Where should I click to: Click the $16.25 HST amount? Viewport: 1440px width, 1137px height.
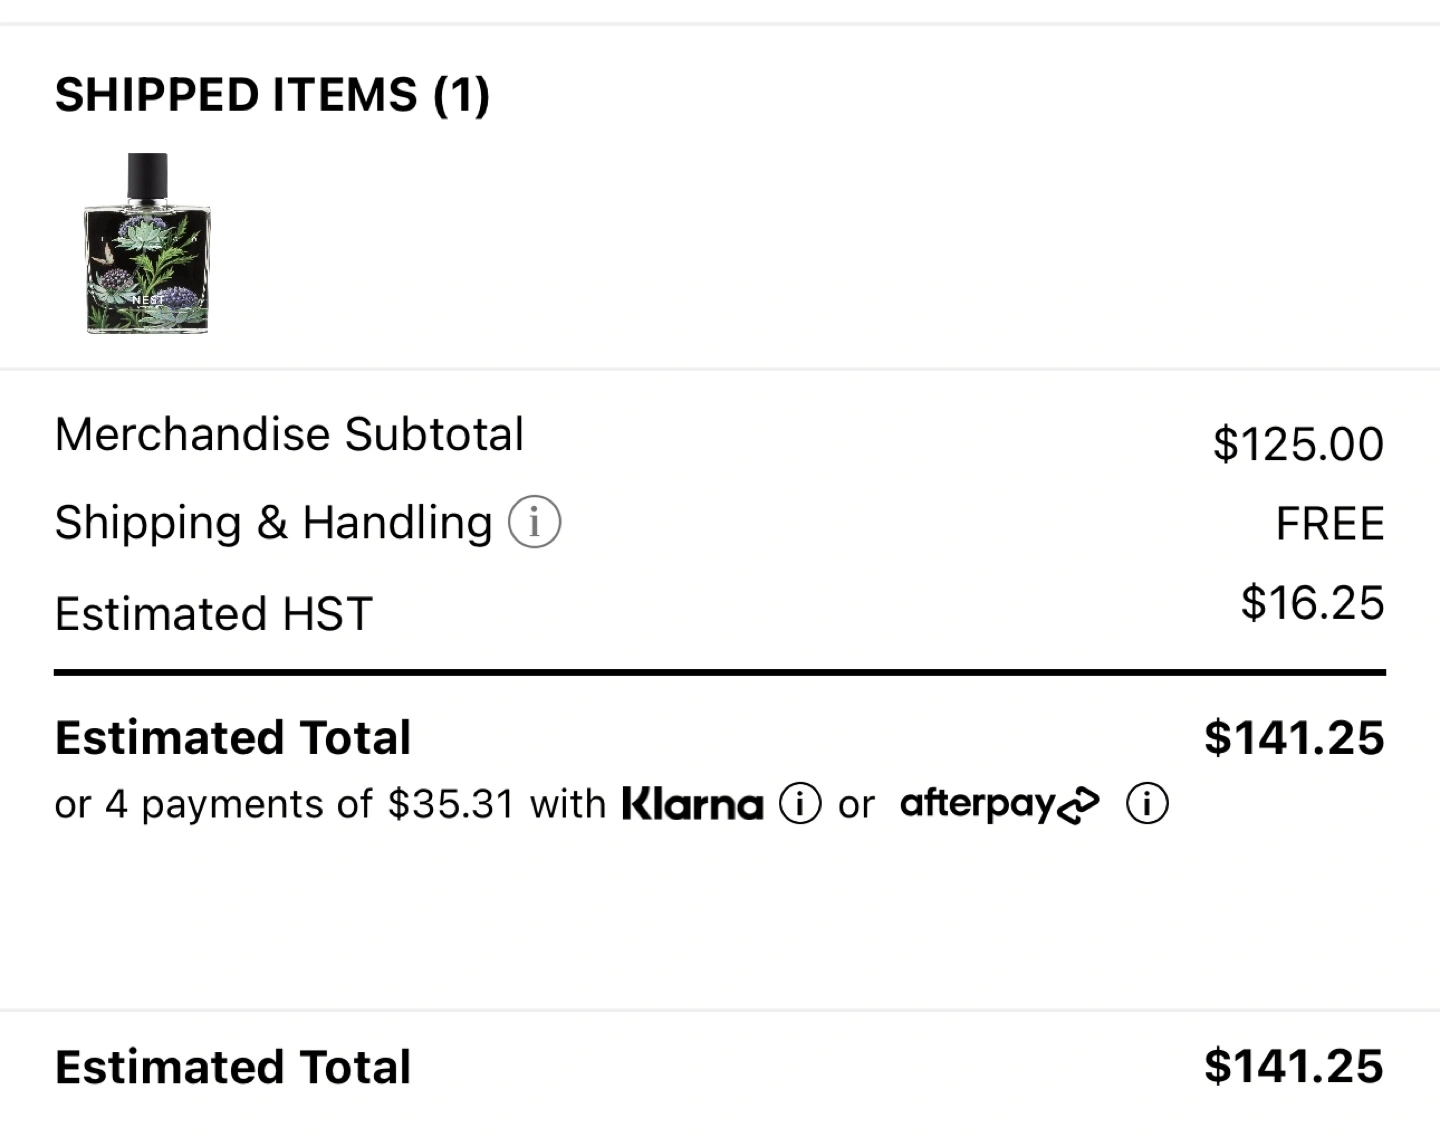1311,603
